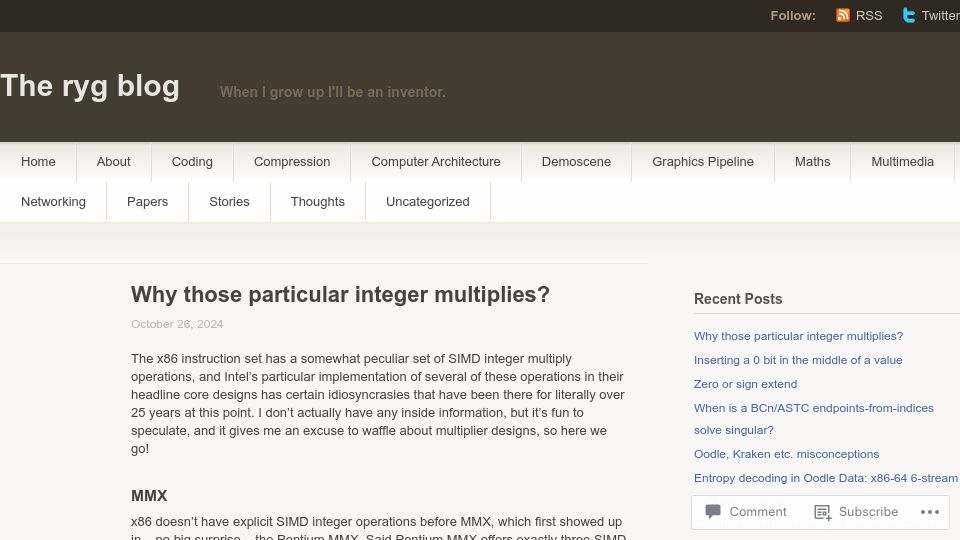The image size is (960, 540).
Task: Click the 'MMX' section heading
Action: [x=149, y=495]
